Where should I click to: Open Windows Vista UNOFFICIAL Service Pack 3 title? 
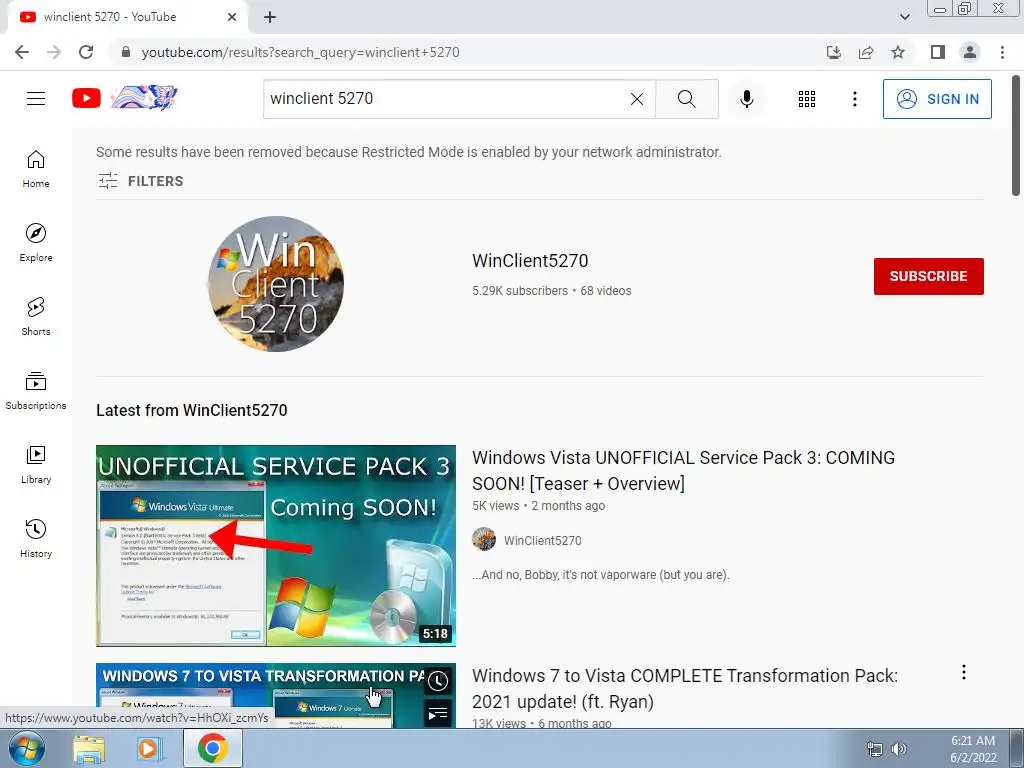click(x=683, y=470)
